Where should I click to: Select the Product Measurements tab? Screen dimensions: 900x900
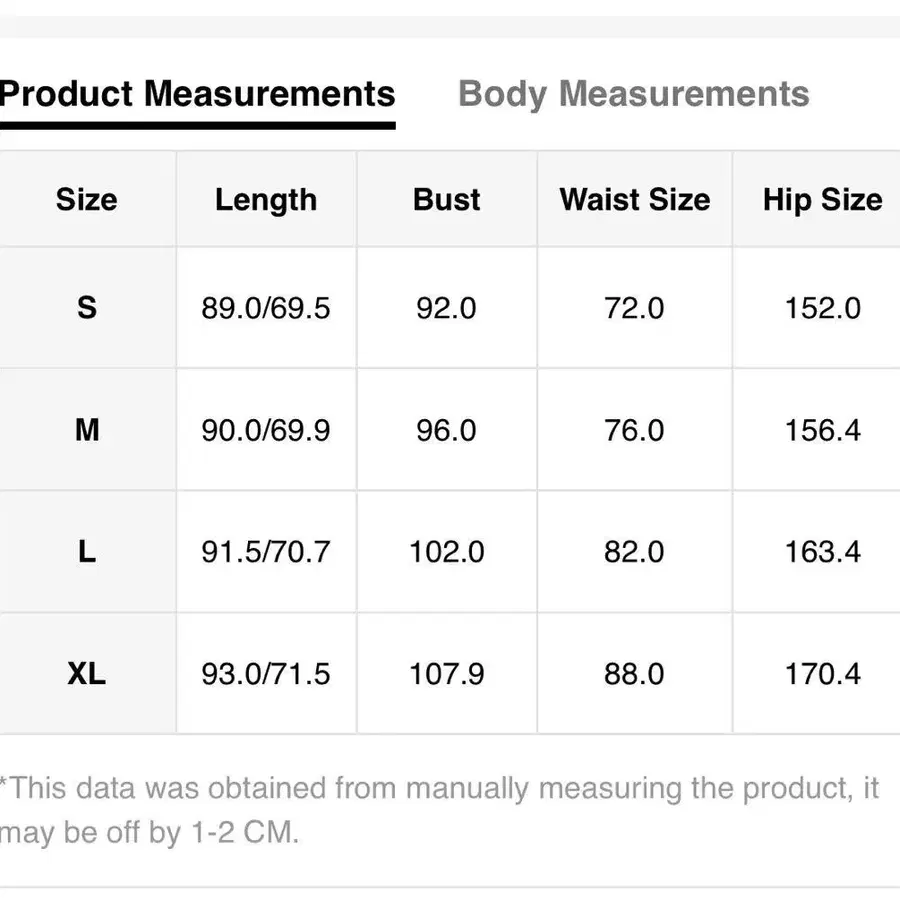[197, 94]
